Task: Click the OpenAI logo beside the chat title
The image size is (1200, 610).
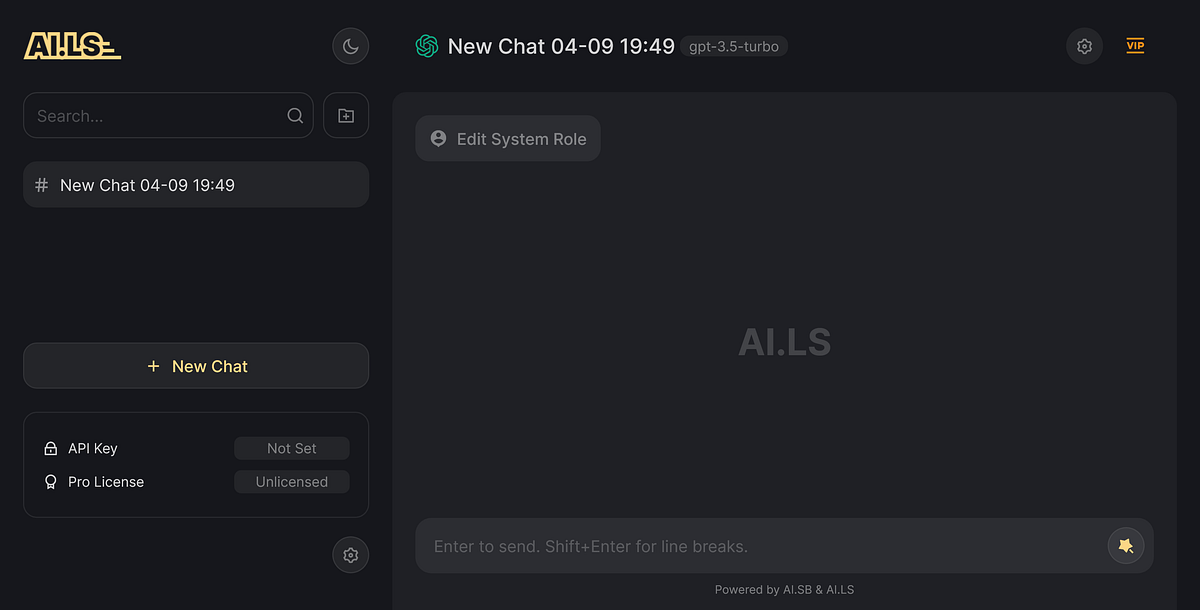Action: pos(427,45)
